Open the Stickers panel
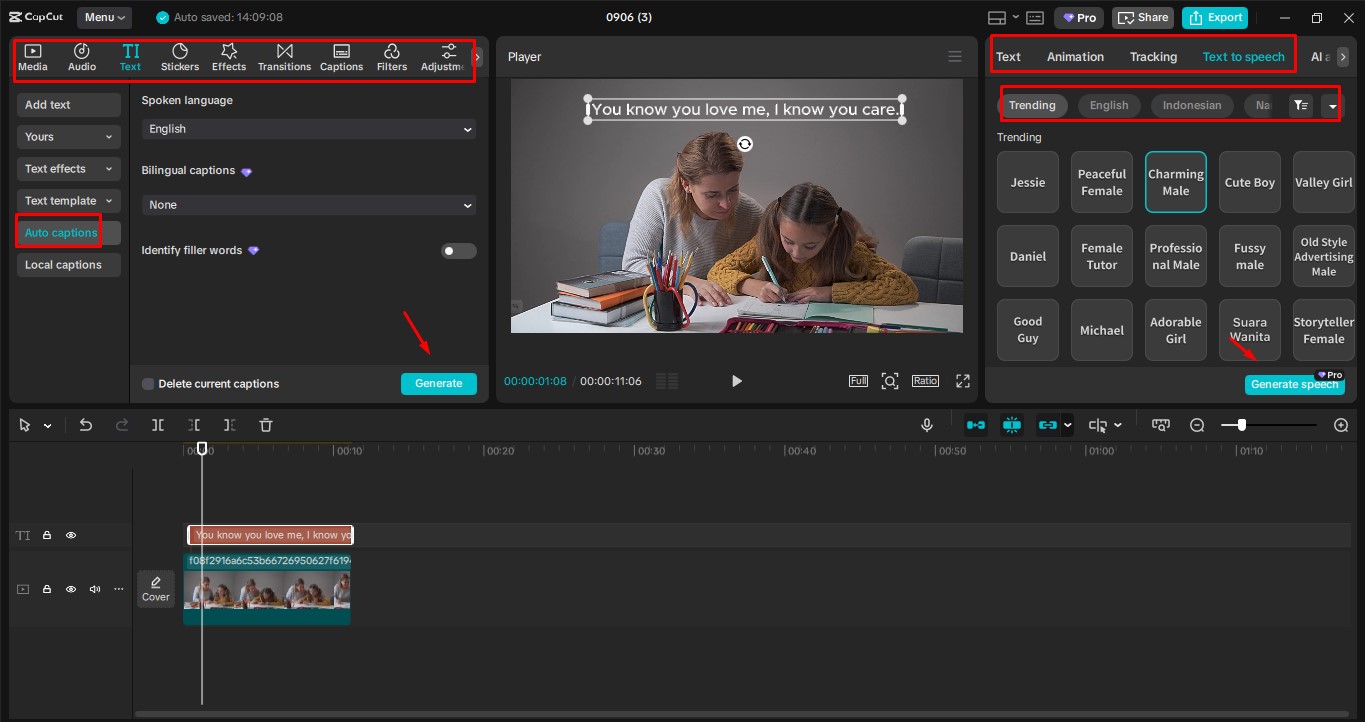The image size is (1365, 722). tap(180, 57)
